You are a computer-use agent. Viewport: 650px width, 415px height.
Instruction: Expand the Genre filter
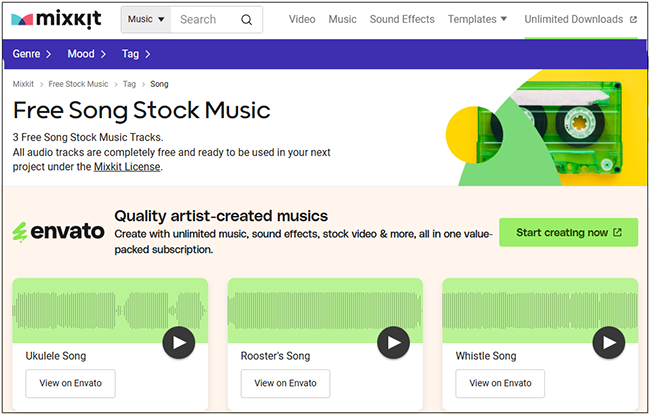tap(31, 54)
